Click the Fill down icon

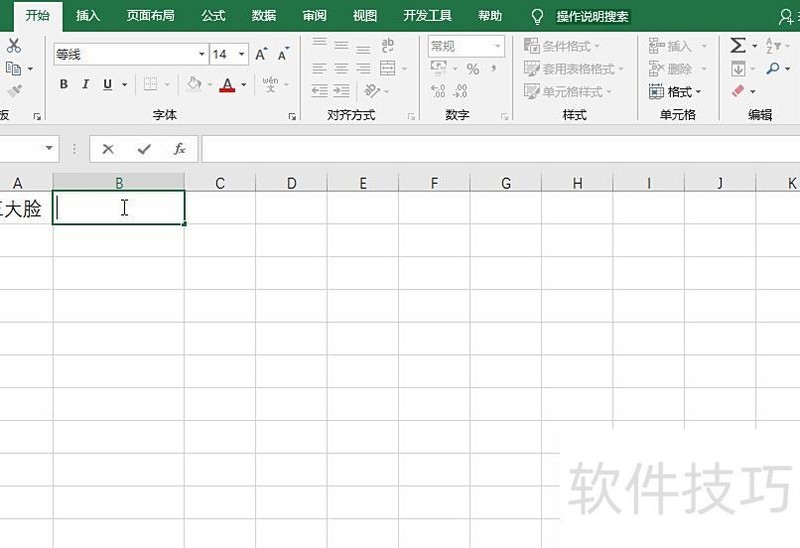coord(738,68)
